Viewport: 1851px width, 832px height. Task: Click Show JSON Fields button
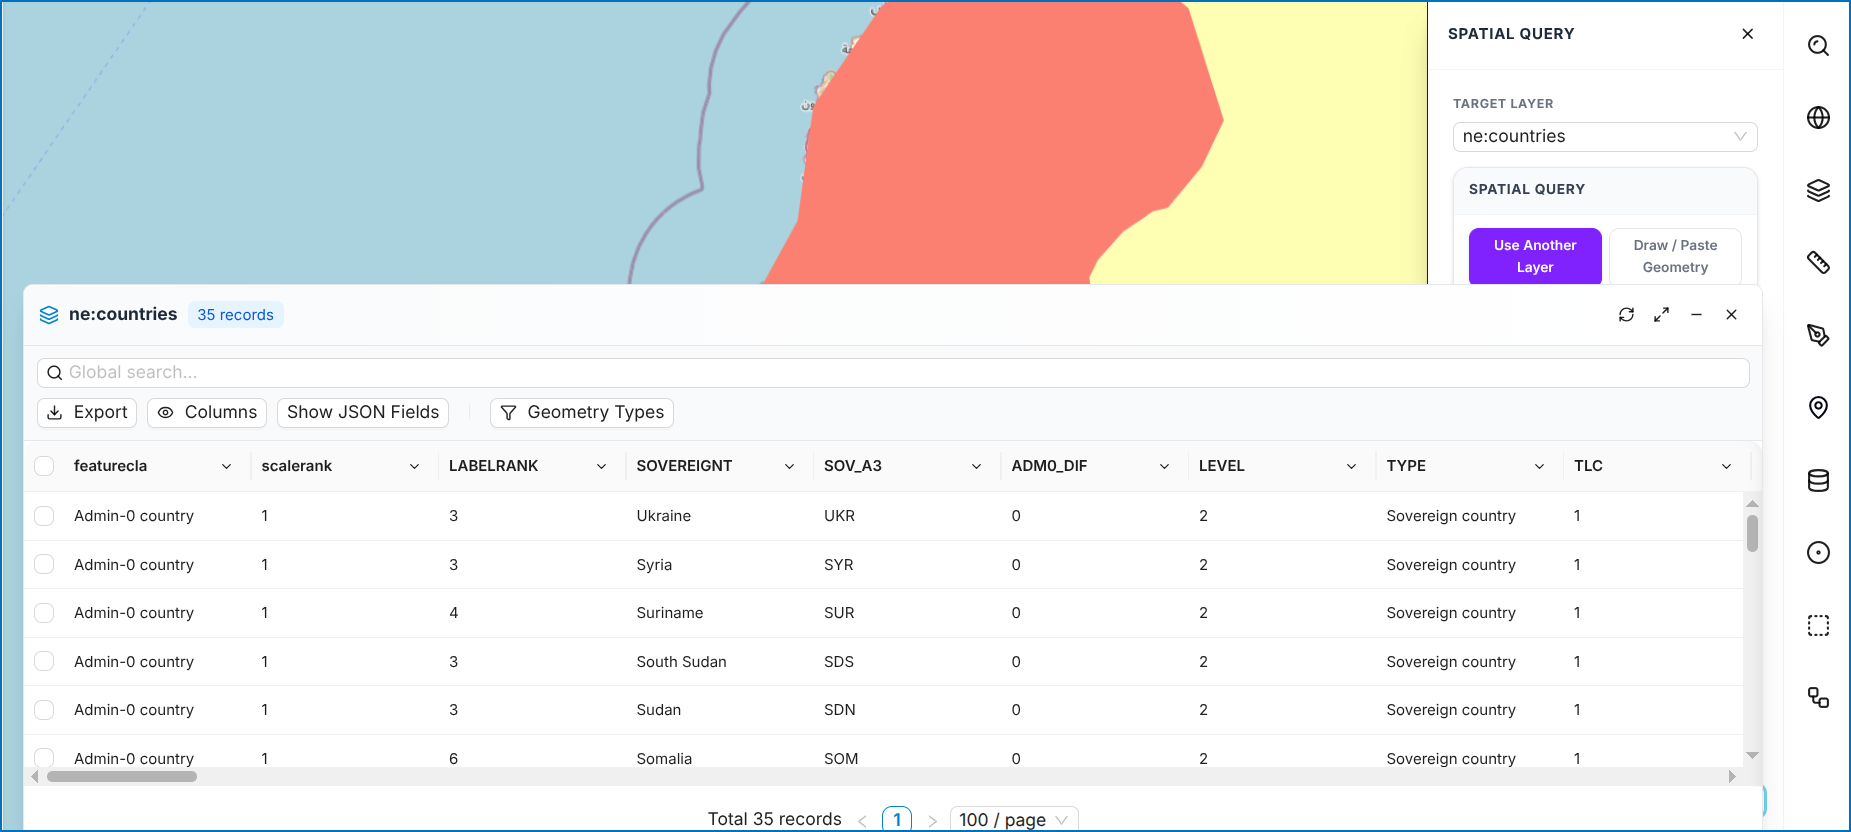pos(363,413)
